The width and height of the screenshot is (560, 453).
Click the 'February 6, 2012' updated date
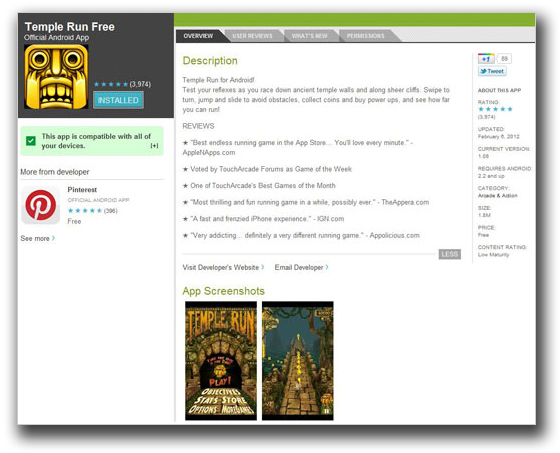tap(499, 136)
